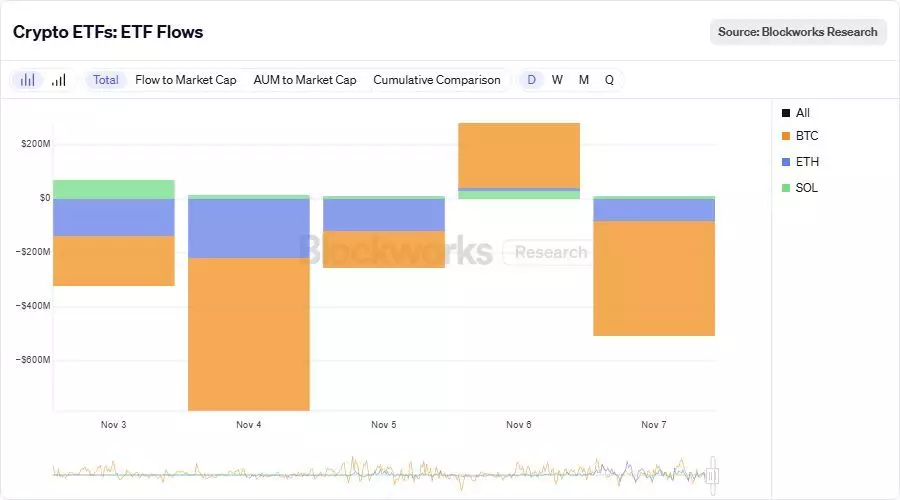
Task: Select the Total view tab
Action: pos(105,80)
